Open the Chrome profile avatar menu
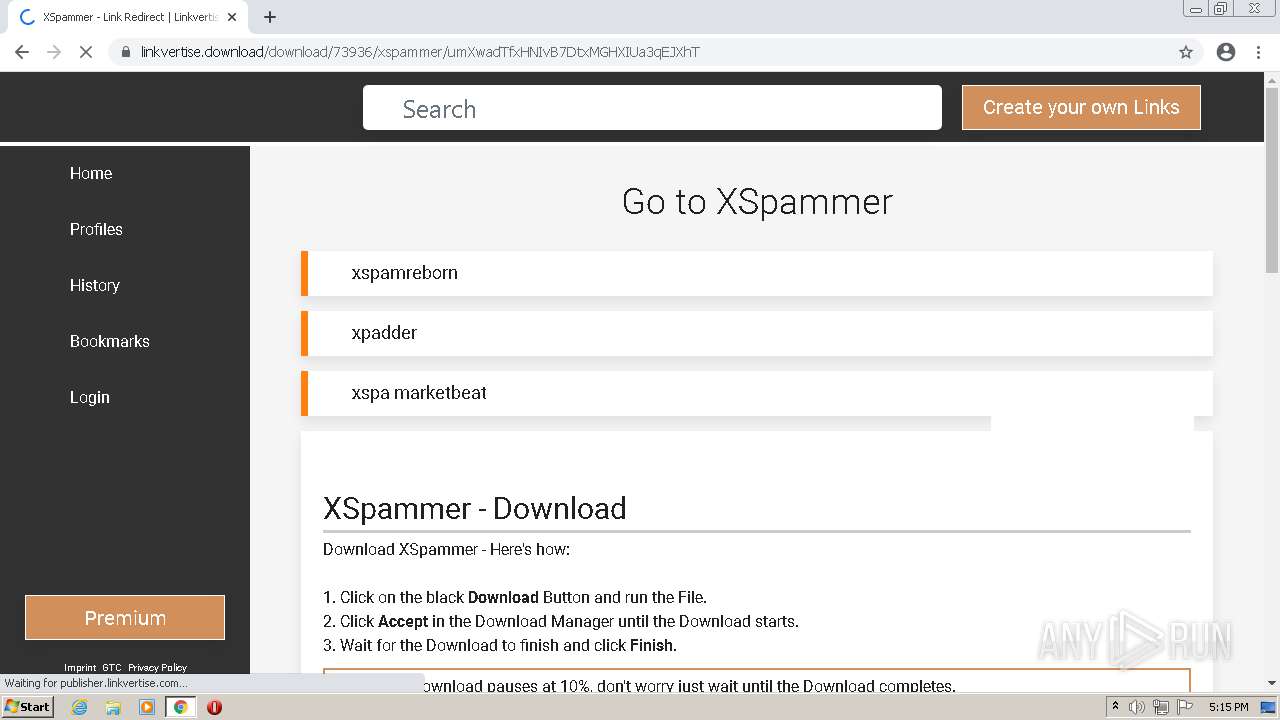This screenshot has height=720, width=1280. click(1226, 52)
